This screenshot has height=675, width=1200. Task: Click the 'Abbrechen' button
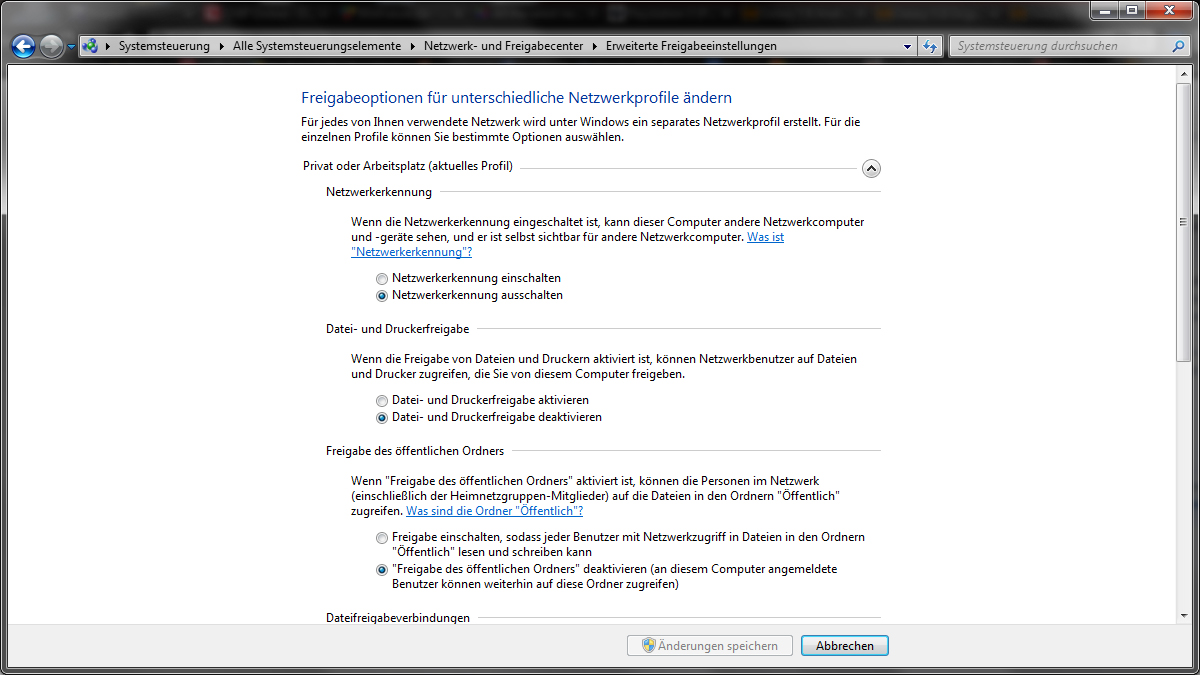[x=844, y=646]
